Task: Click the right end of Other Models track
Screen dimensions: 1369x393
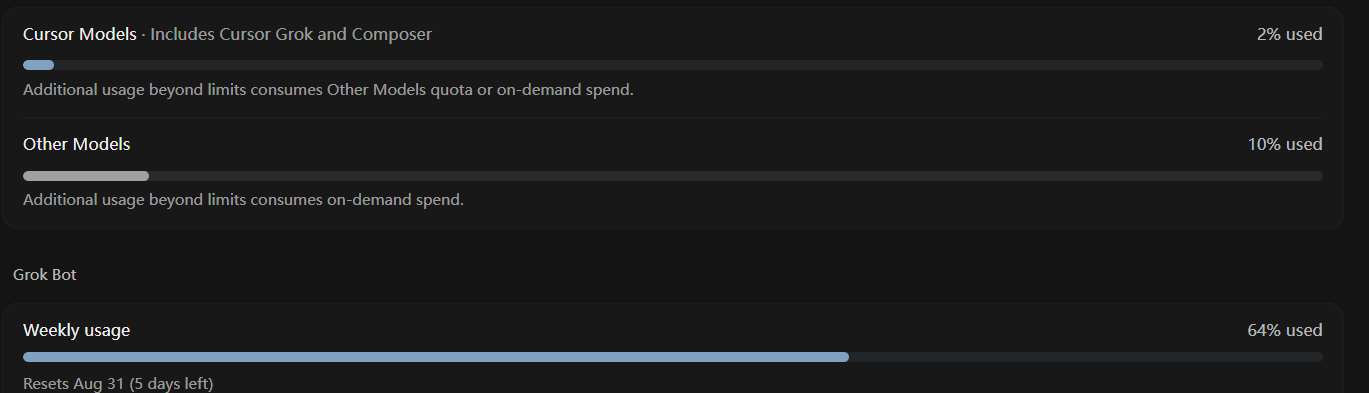Action: [1317, 176]
